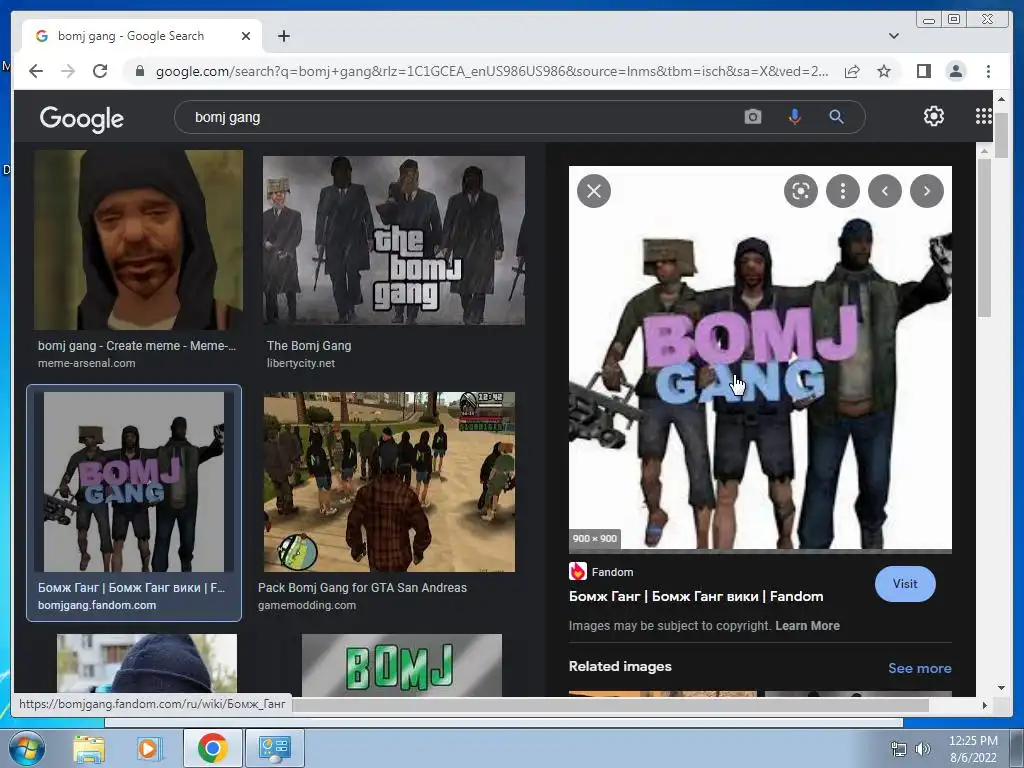Image resolution: width=1024 pixels, height=768 pixels.
Task: Click the Visit button for Fandom
Action: point(904,584)
